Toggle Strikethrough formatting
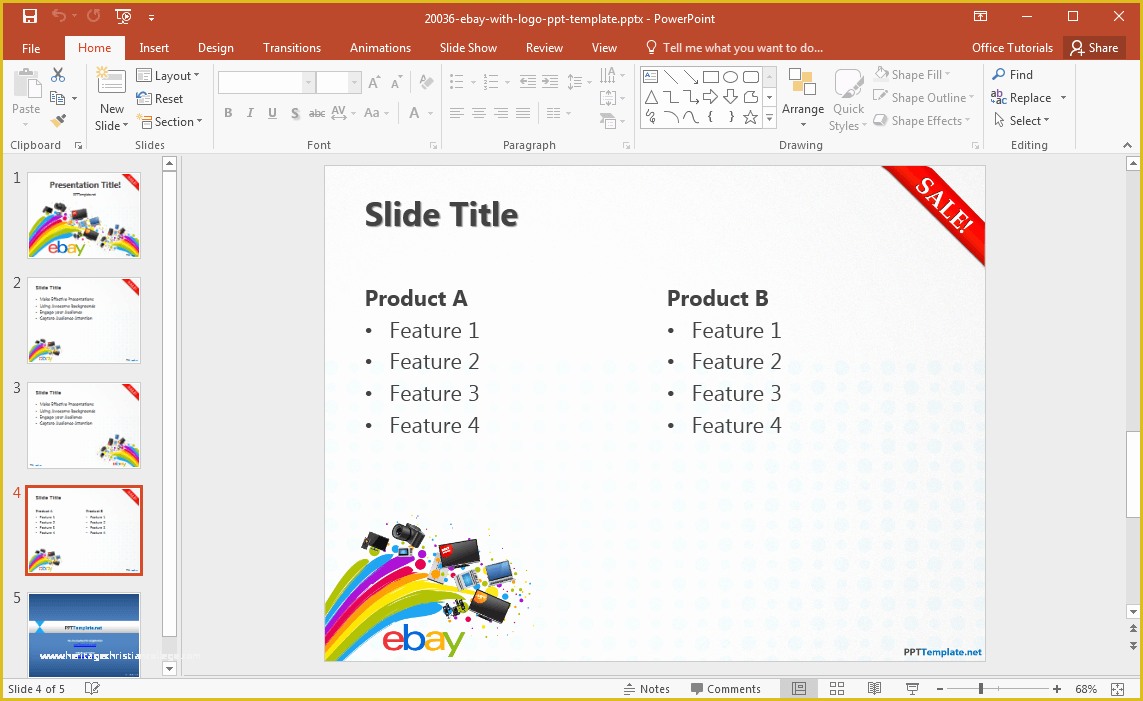Viewport: 1143px width, 701px height. click(x=316, y=113)
